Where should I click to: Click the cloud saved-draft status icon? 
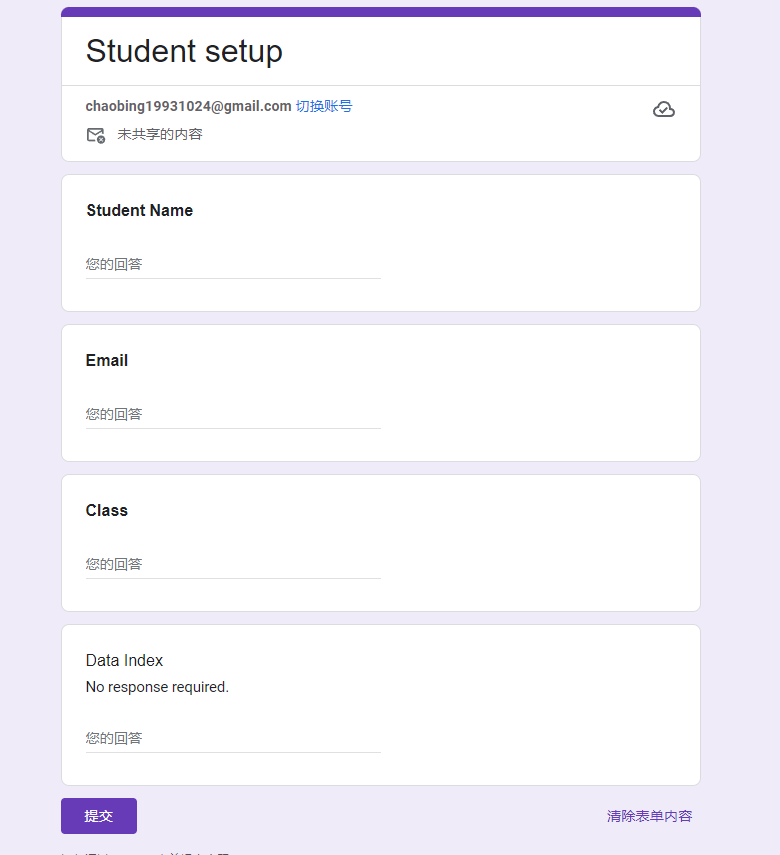click(664, 110)
